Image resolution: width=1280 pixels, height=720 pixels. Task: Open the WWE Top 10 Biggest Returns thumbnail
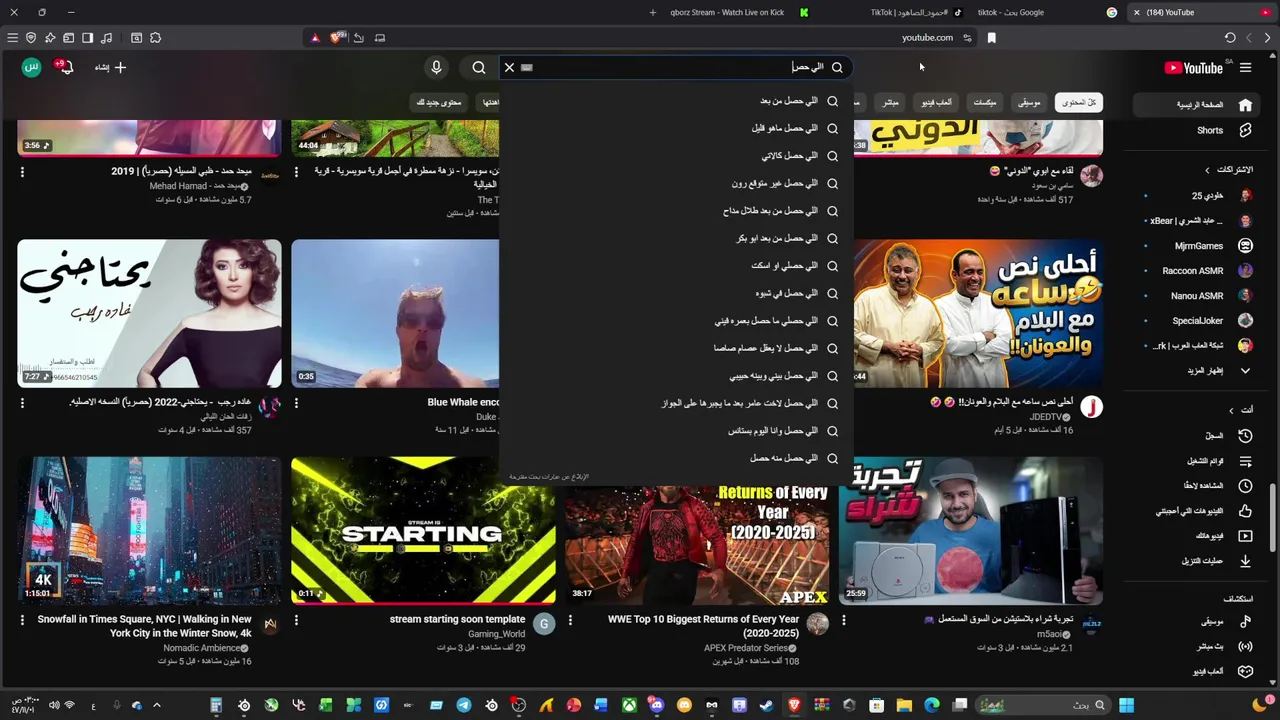(x=697, y=545)
